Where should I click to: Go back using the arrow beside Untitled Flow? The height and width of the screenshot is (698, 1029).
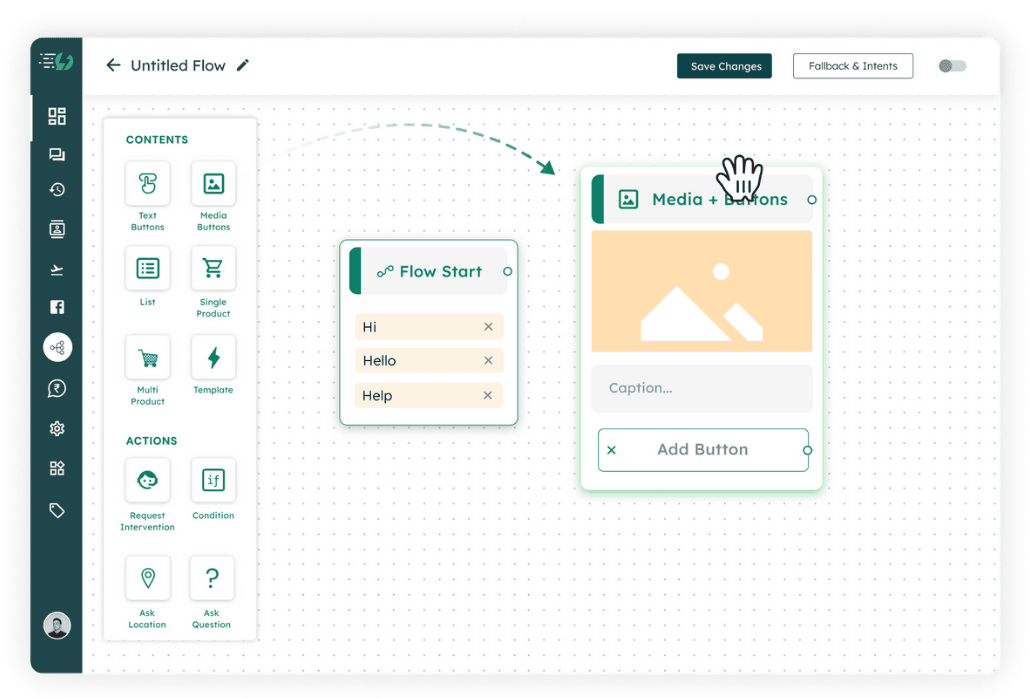pos(113,65)
